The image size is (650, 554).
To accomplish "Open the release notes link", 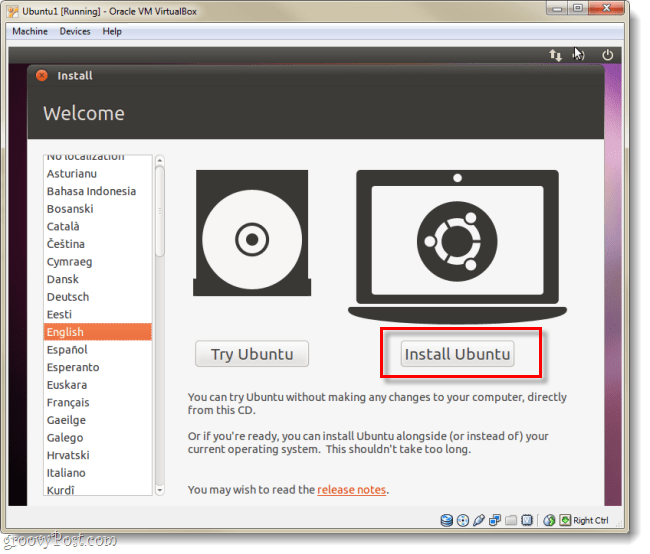I will click(352, 490).
